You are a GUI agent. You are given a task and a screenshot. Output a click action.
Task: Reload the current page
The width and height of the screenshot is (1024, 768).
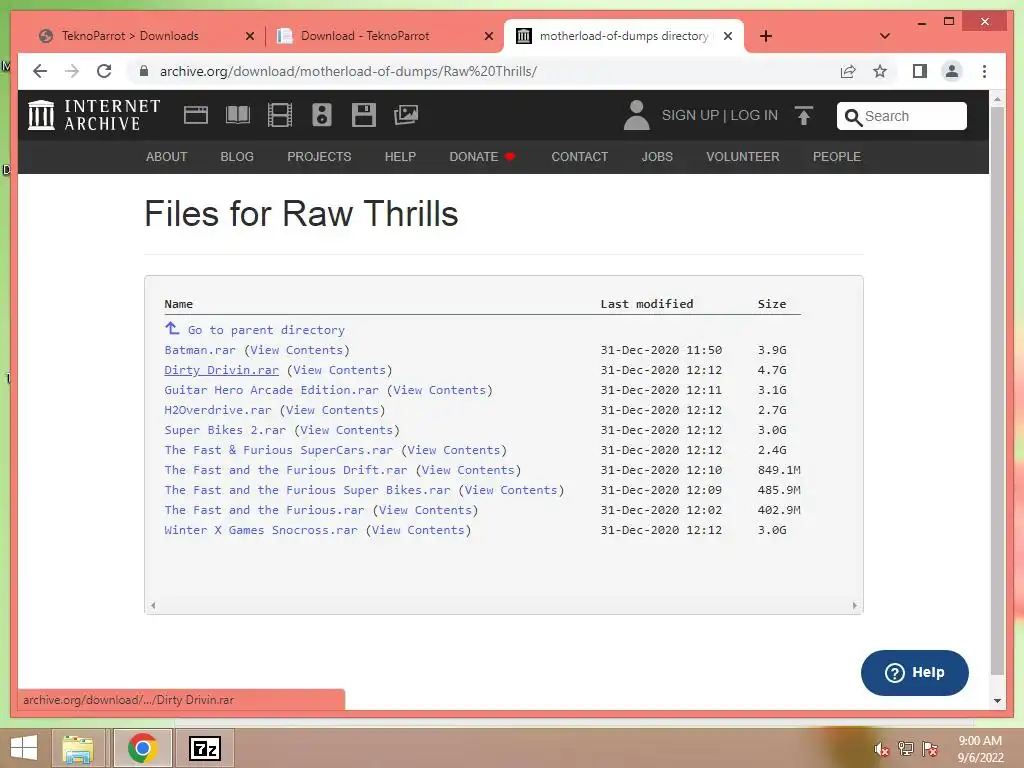(104, 71)
